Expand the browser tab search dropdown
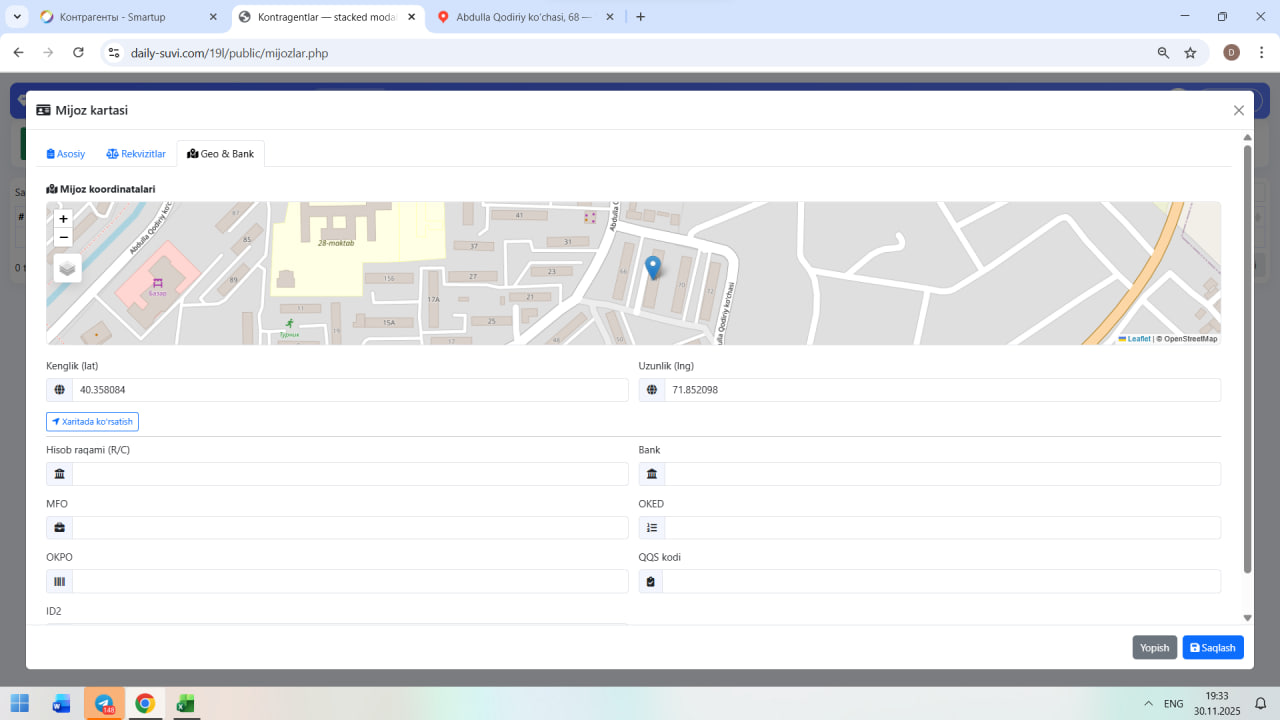 click(17, 17)
